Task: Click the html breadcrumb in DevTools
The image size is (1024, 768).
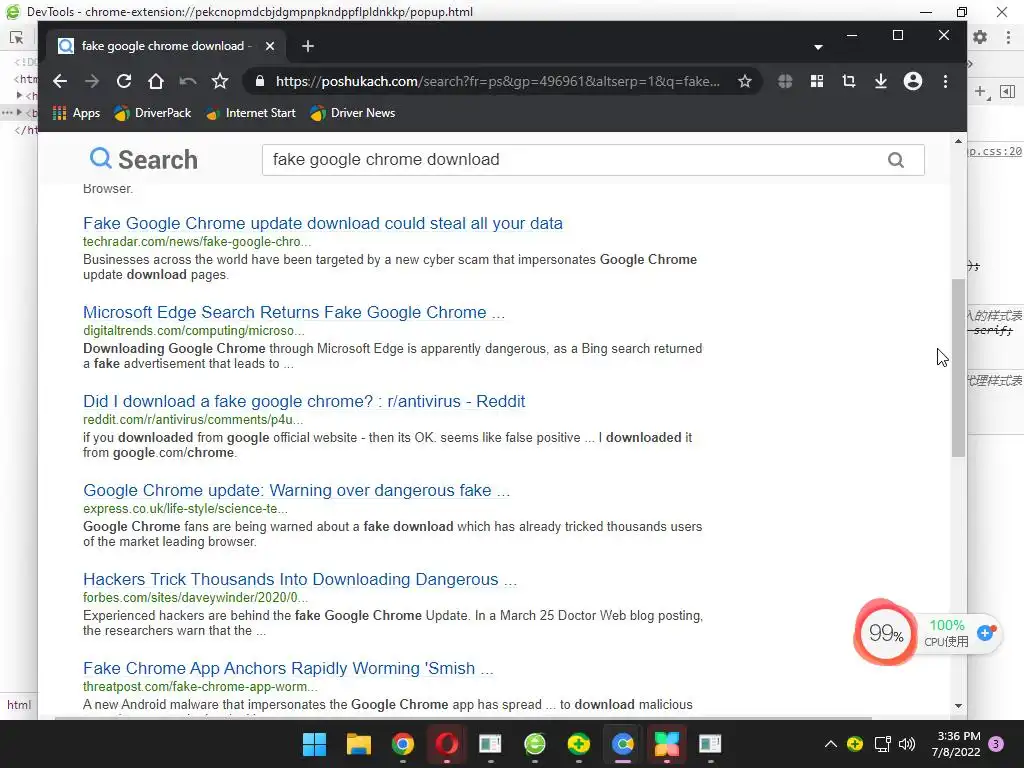Action: (19, 705)
